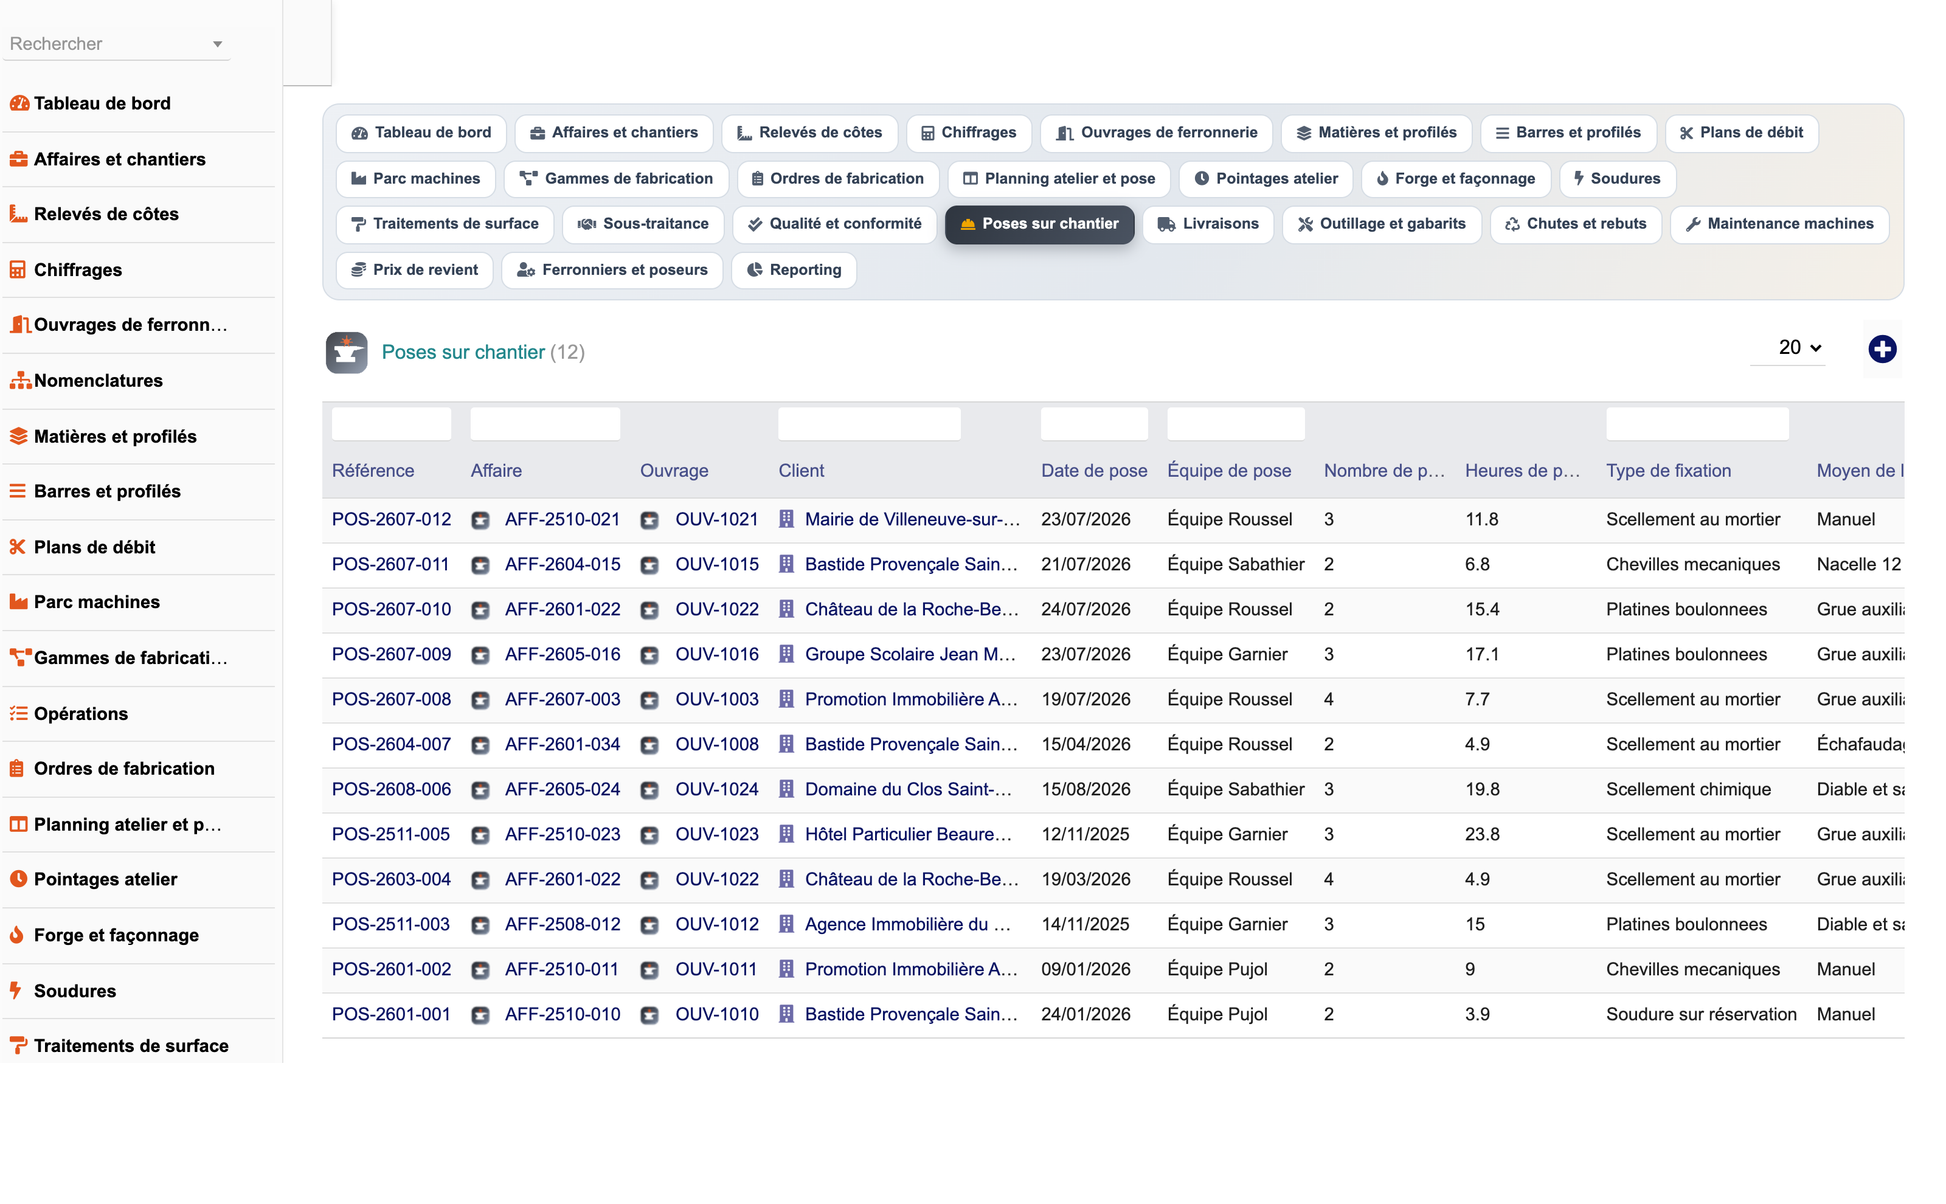The image size is (1946, 1204).
Task: Click the Soudures sidebar bolt icon
Action: [x=16, y=990]
